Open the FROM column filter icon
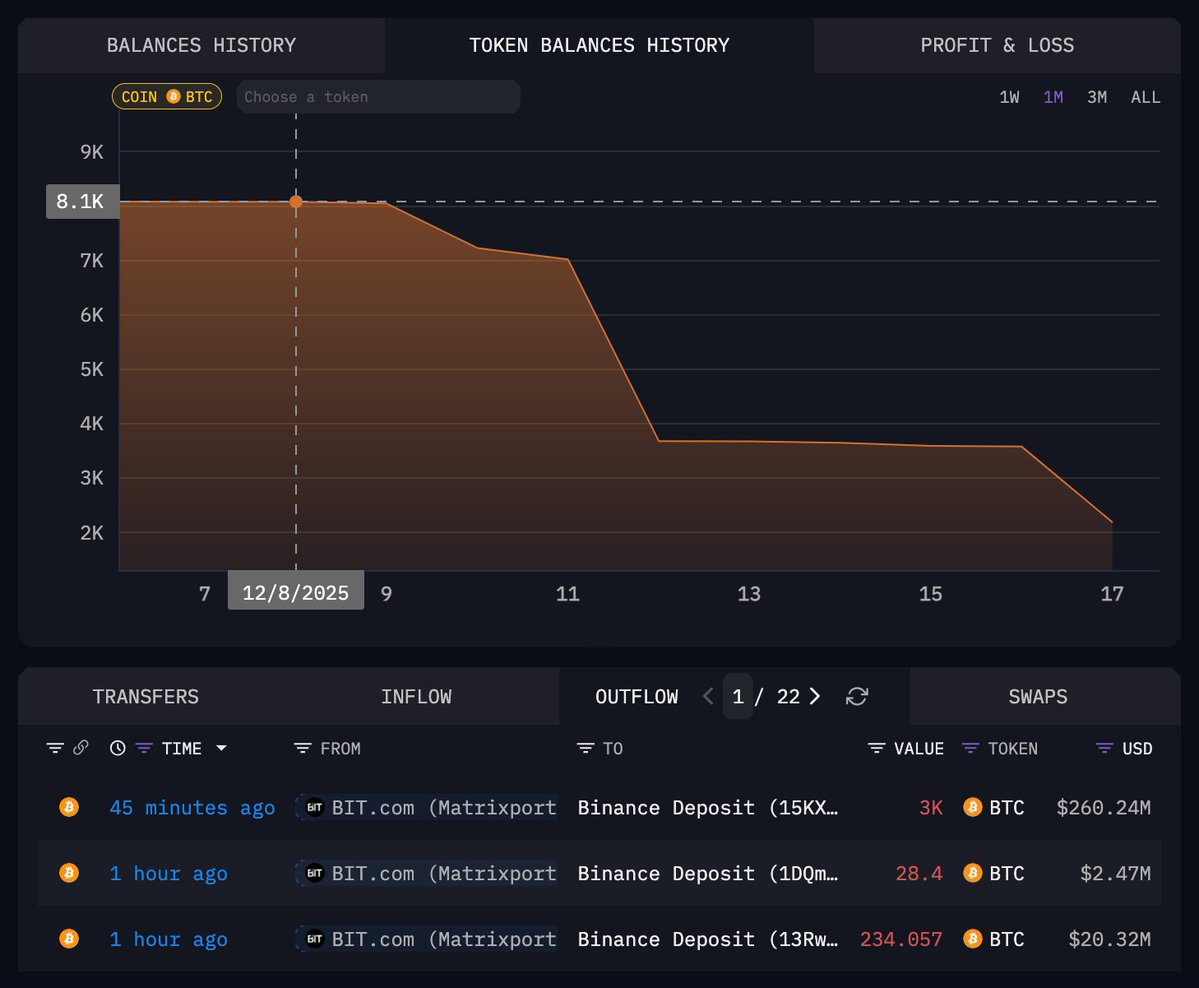 tap(302, 748)
